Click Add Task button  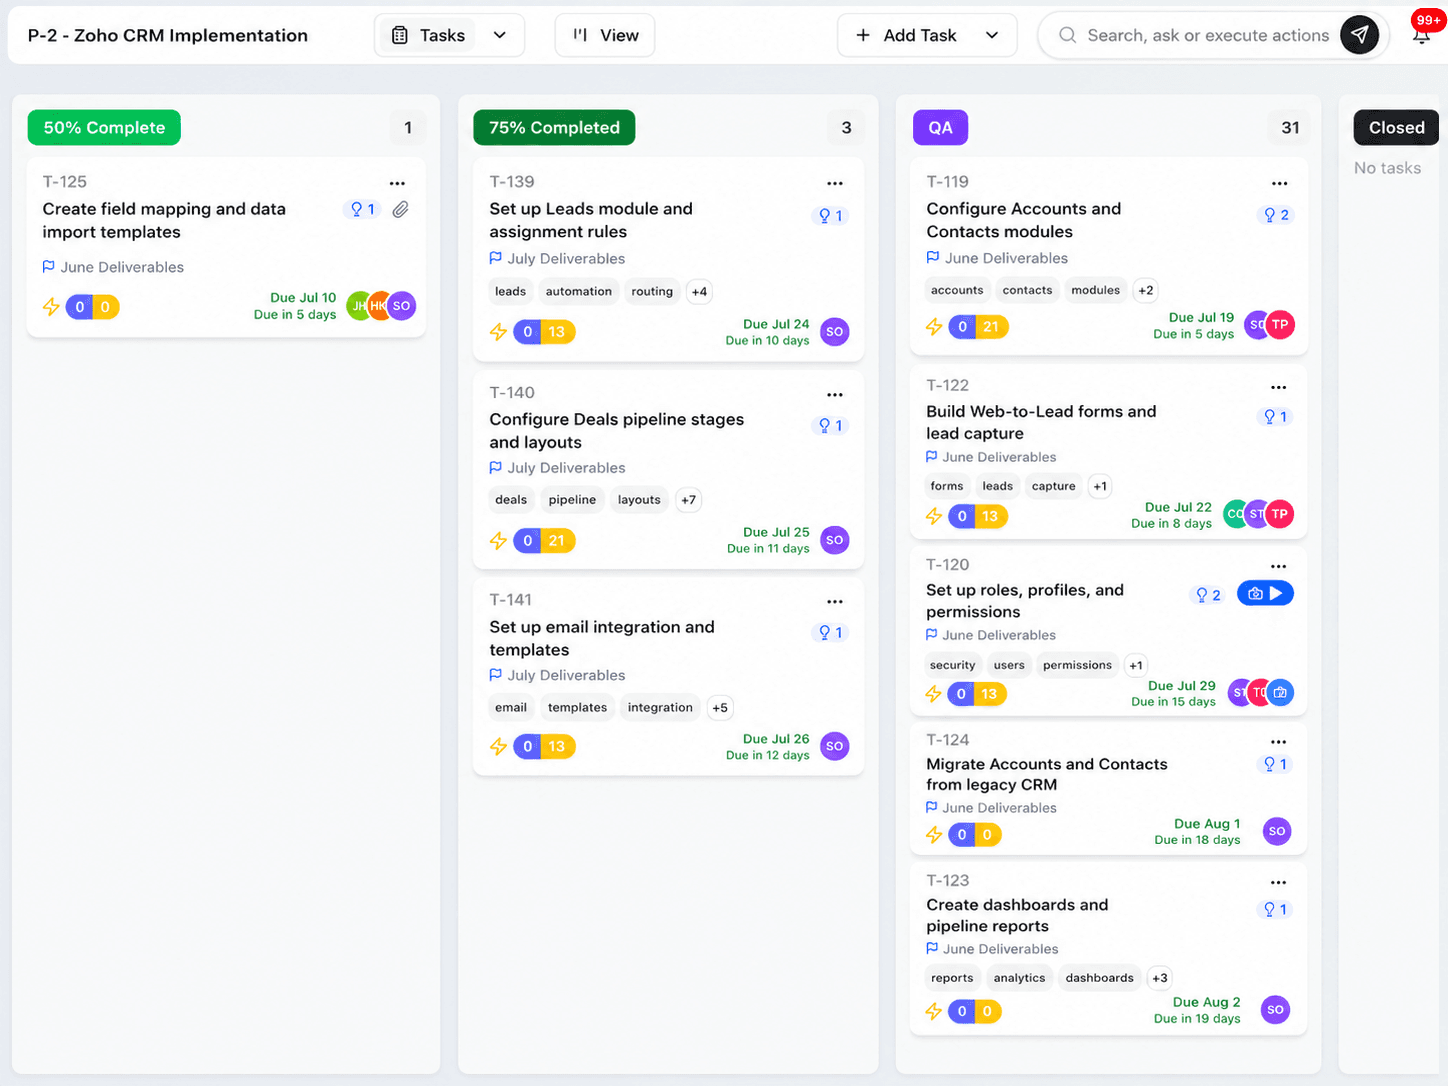(x=908, y=35)
